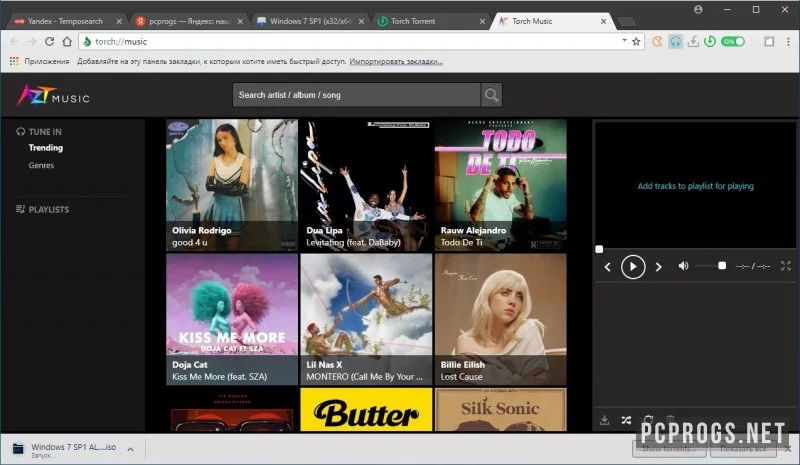800x465 pixels.
Task: Click the browser forward arrow
Action: coord(32,41)
